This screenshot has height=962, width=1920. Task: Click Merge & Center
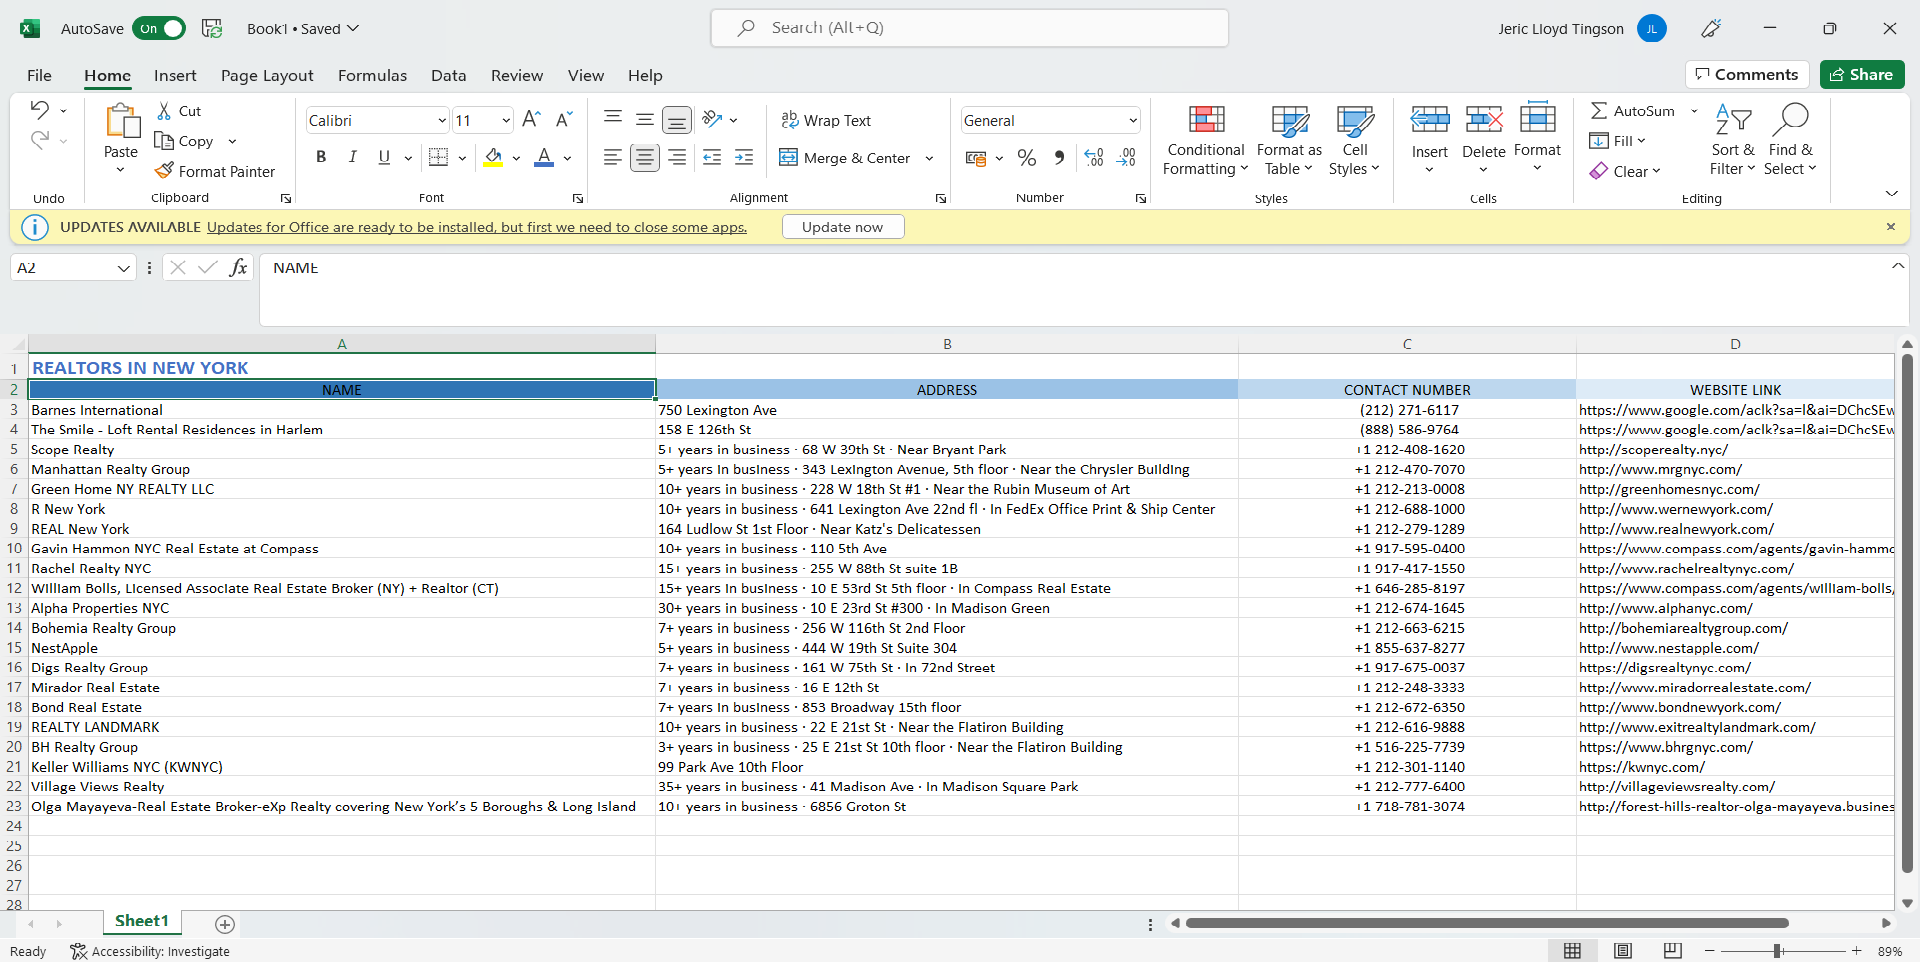coord(845,157)
